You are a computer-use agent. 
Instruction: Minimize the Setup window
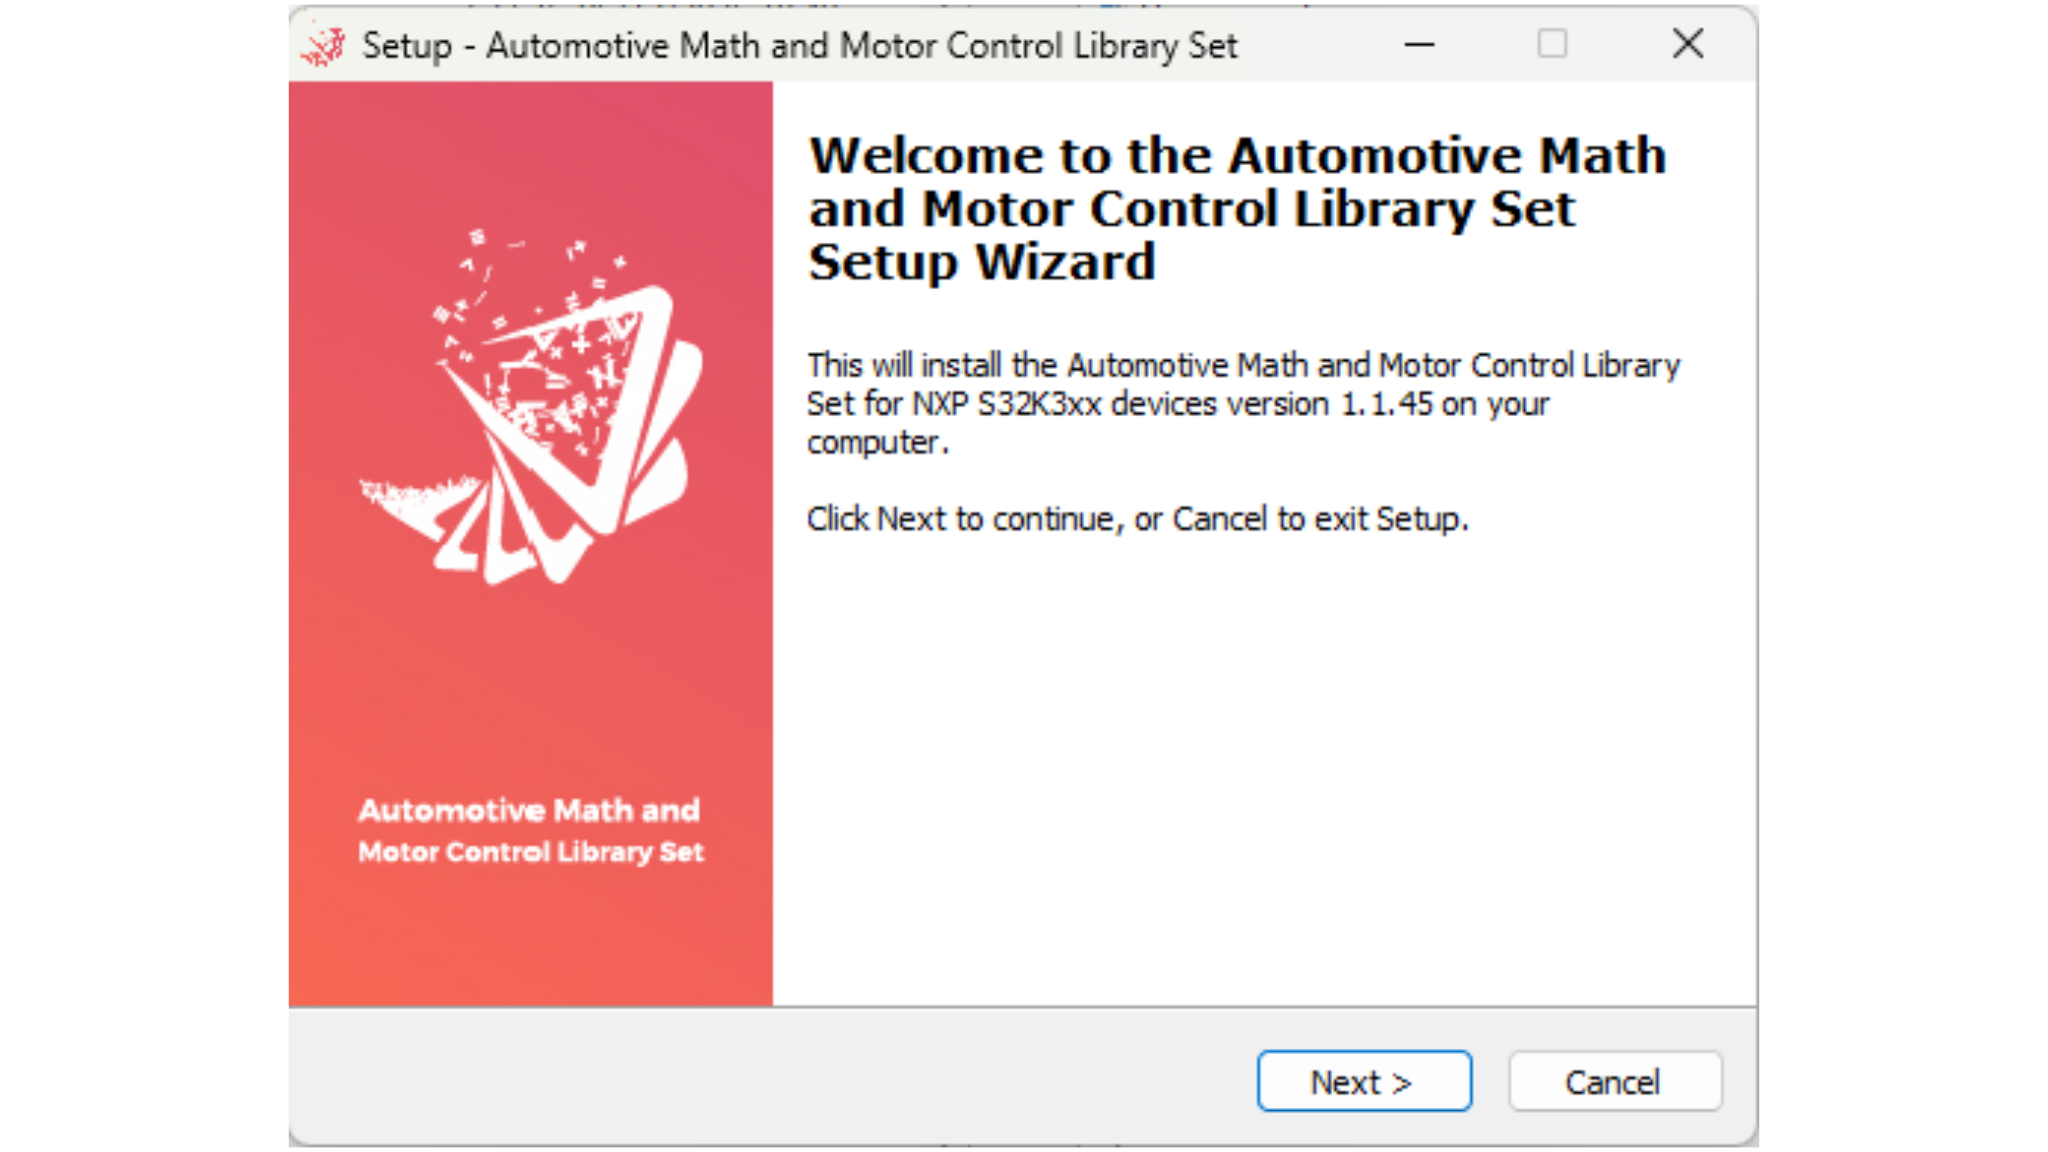1419,45
